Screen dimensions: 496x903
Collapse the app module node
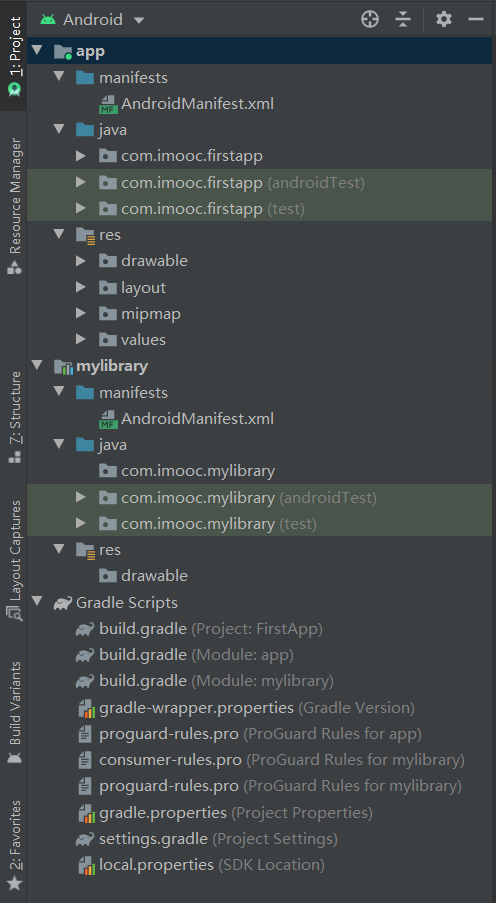tap(37, 51)
